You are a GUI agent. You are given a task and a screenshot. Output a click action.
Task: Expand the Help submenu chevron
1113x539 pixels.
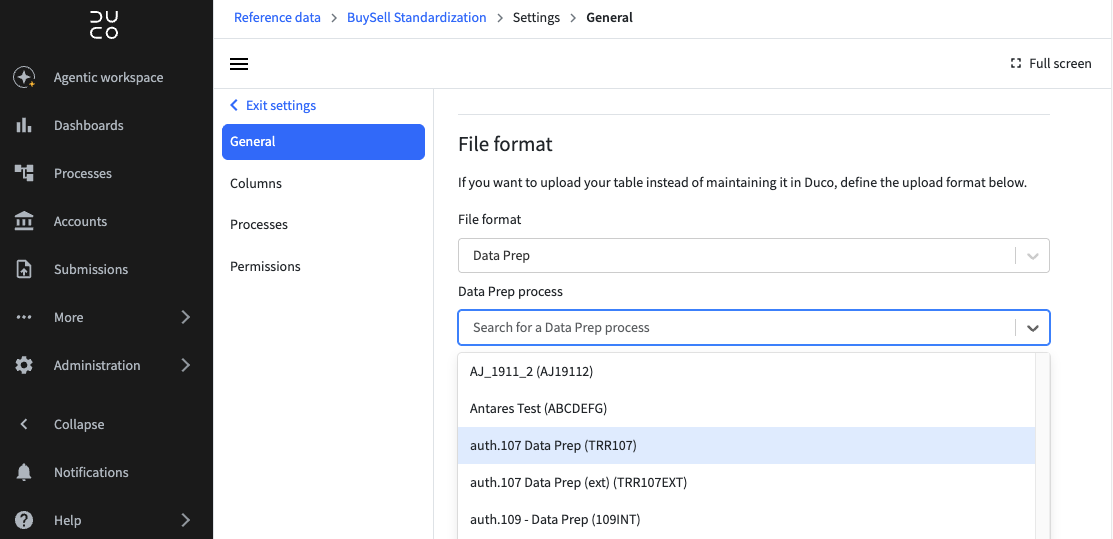(x=185, y=521)
